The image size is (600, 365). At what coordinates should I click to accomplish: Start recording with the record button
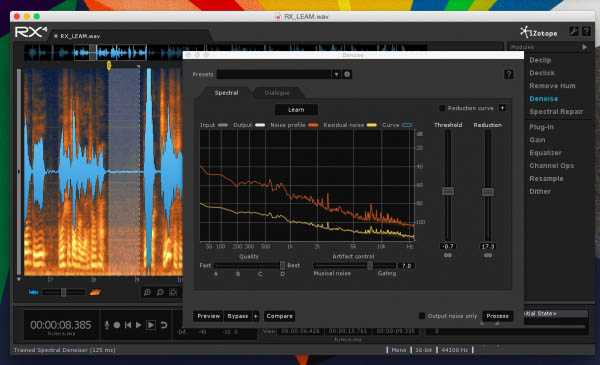117,325
